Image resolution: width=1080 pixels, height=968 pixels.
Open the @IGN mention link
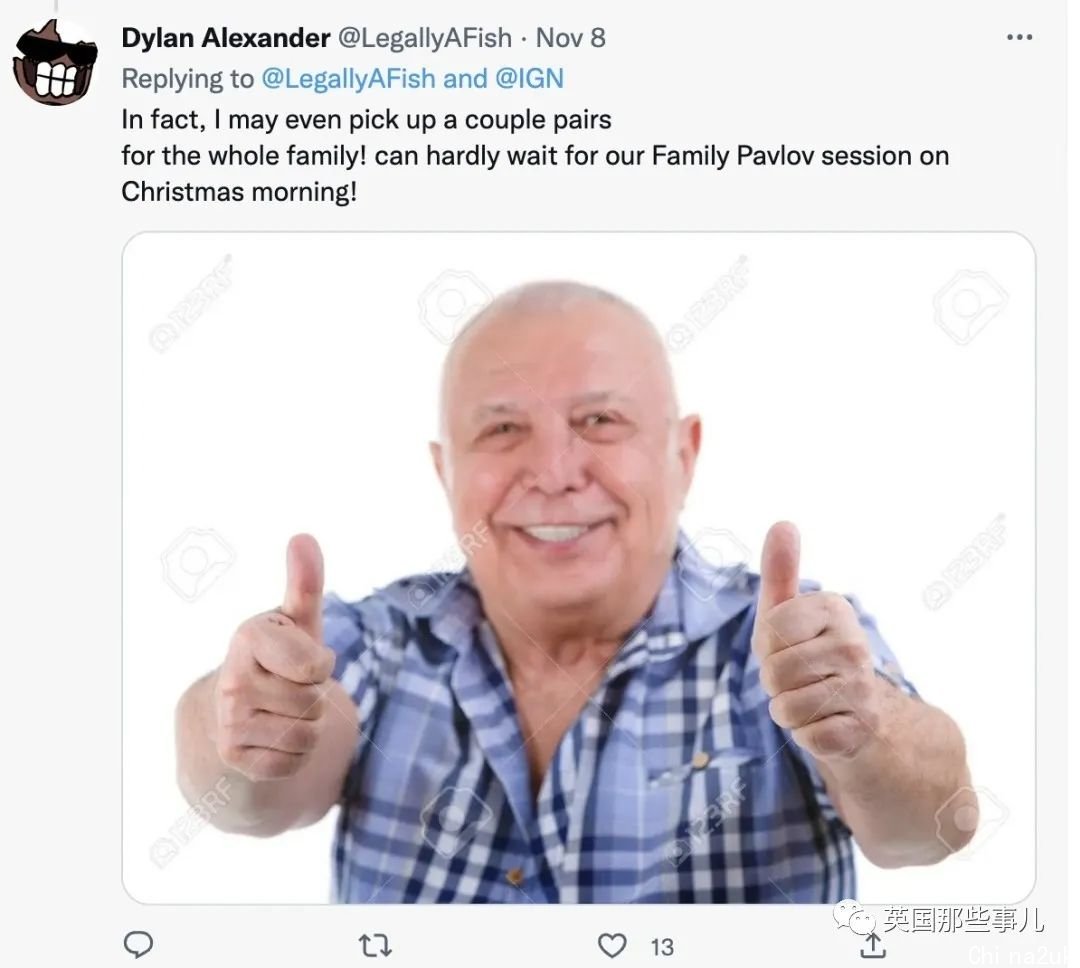[x=529, y=79]
